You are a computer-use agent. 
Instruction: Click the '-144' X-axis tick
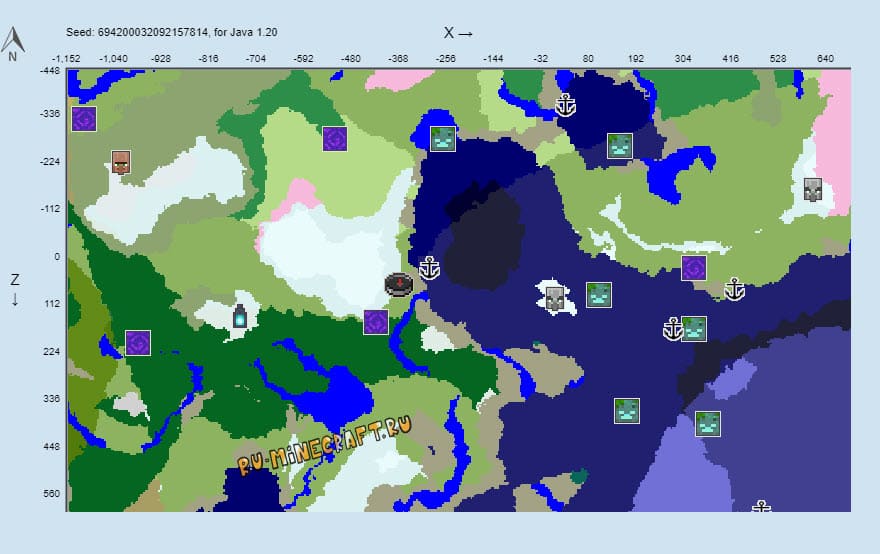click(x=493, y=58)
